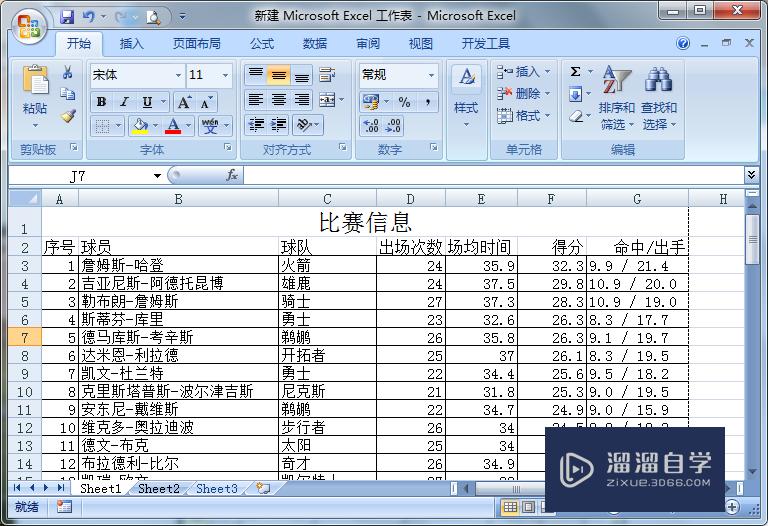Screen dimensions: 768x526
Task: Open the 插入 ribbon tab
Action: tap(132, 44)
